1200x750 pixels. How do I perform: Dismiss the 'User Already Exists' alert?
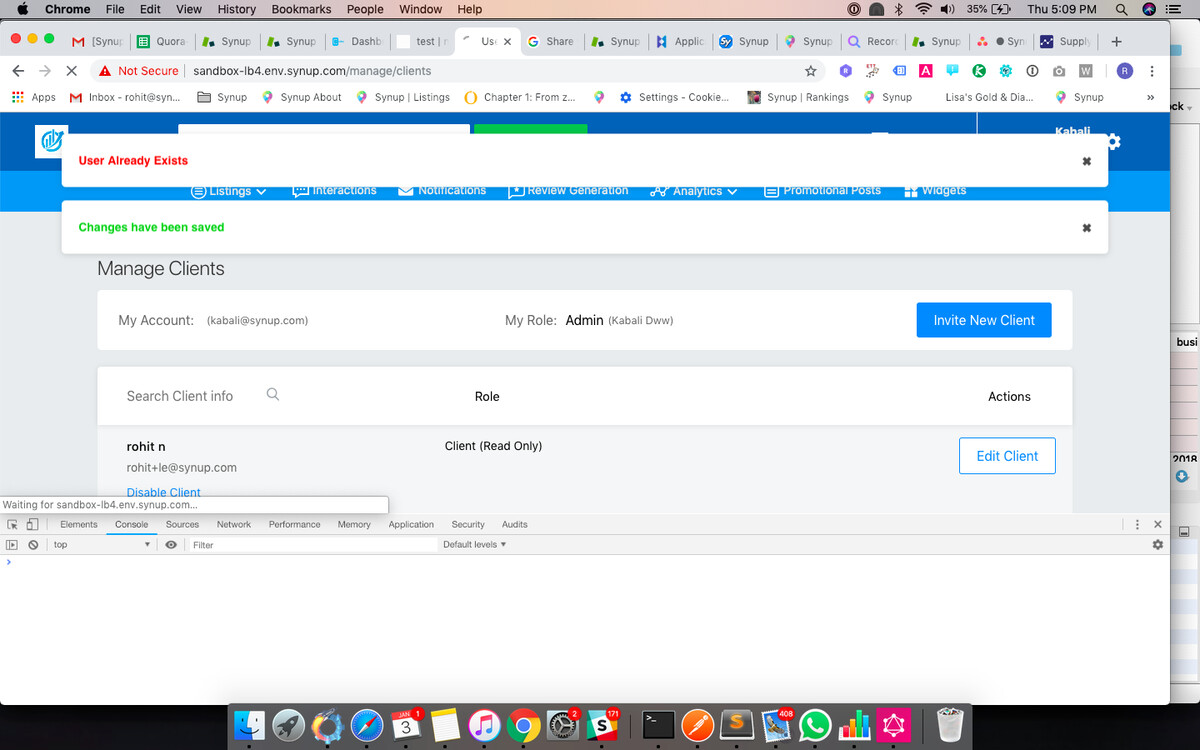(x=1086, y=161)
